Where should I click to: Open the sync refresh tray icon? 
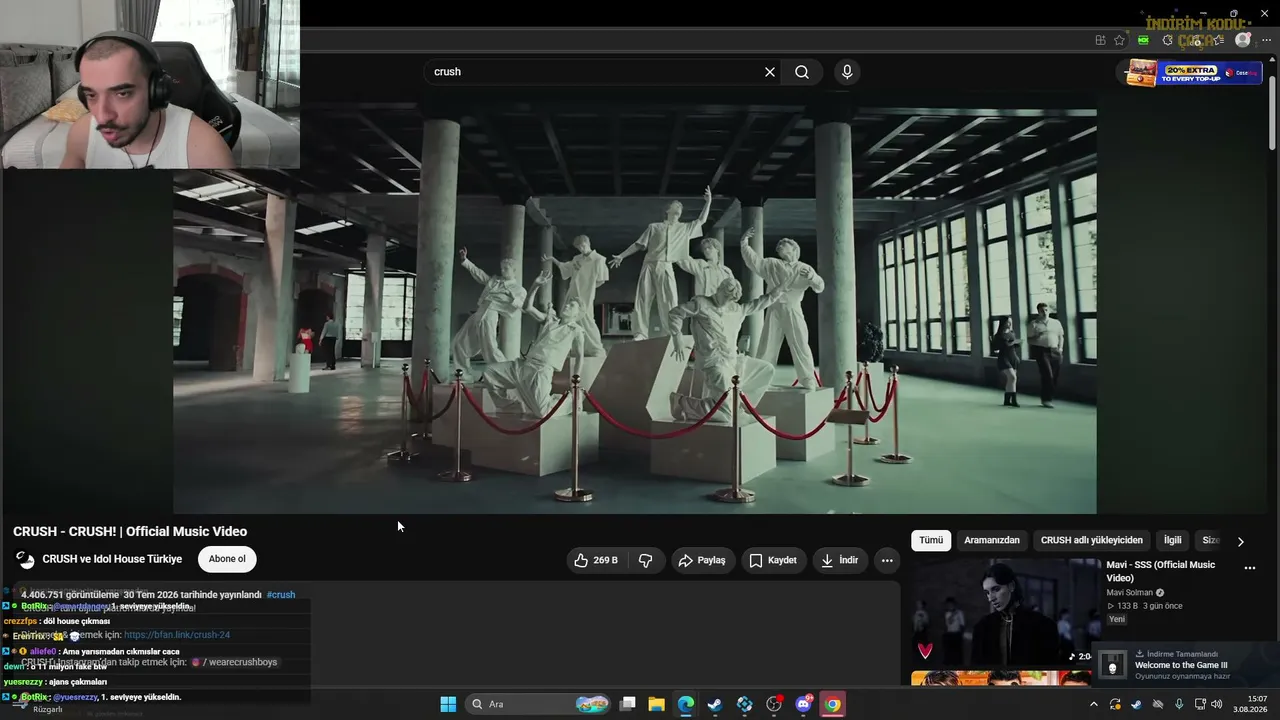1115,704
